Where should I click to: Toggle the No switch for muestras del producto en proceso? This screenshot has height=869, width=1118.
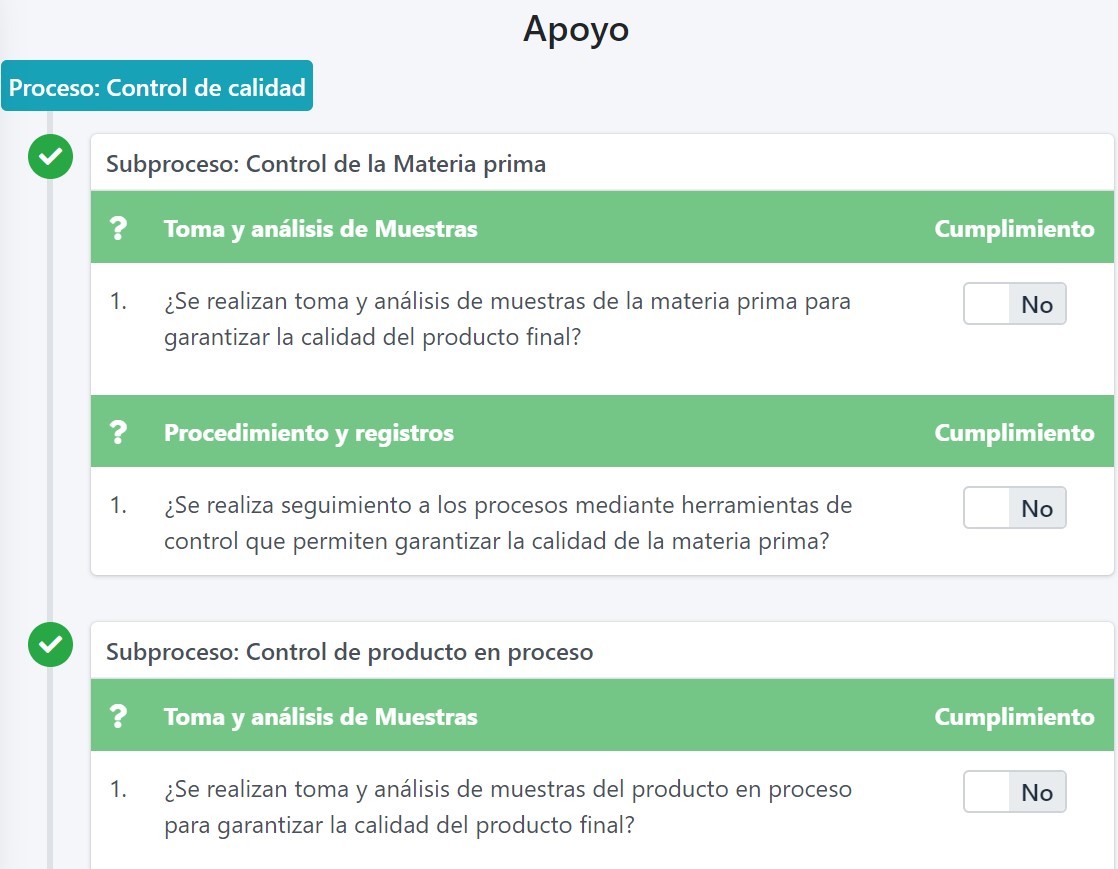(x=1014, y=791)
